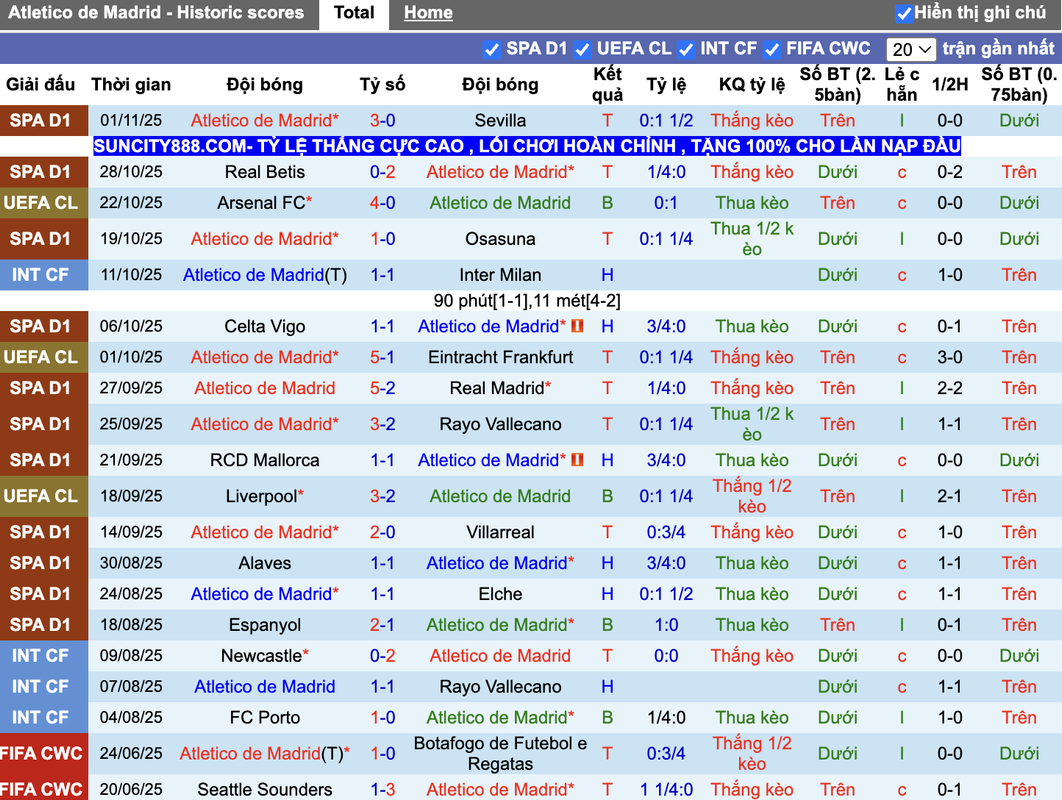The image size is (1062, 800).
Task: Select the 1/2H column header
Action: click(x=950, y=85)
